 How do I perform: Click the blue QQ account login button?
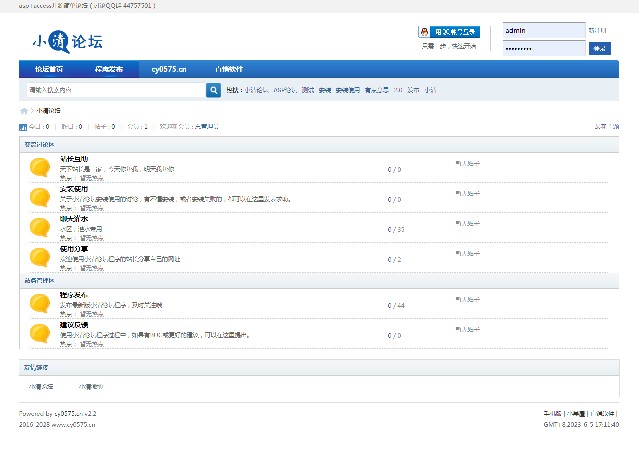(x=455, y=32)
